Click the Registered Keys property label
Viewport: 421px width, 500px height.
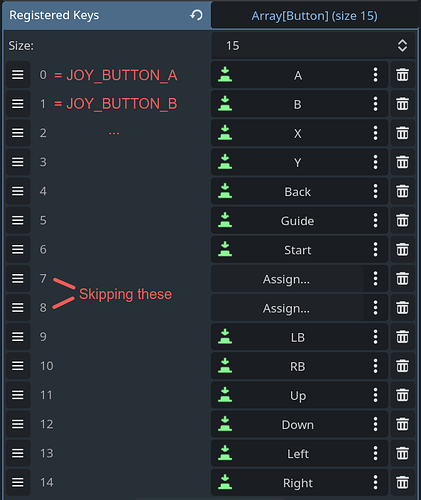54,15
